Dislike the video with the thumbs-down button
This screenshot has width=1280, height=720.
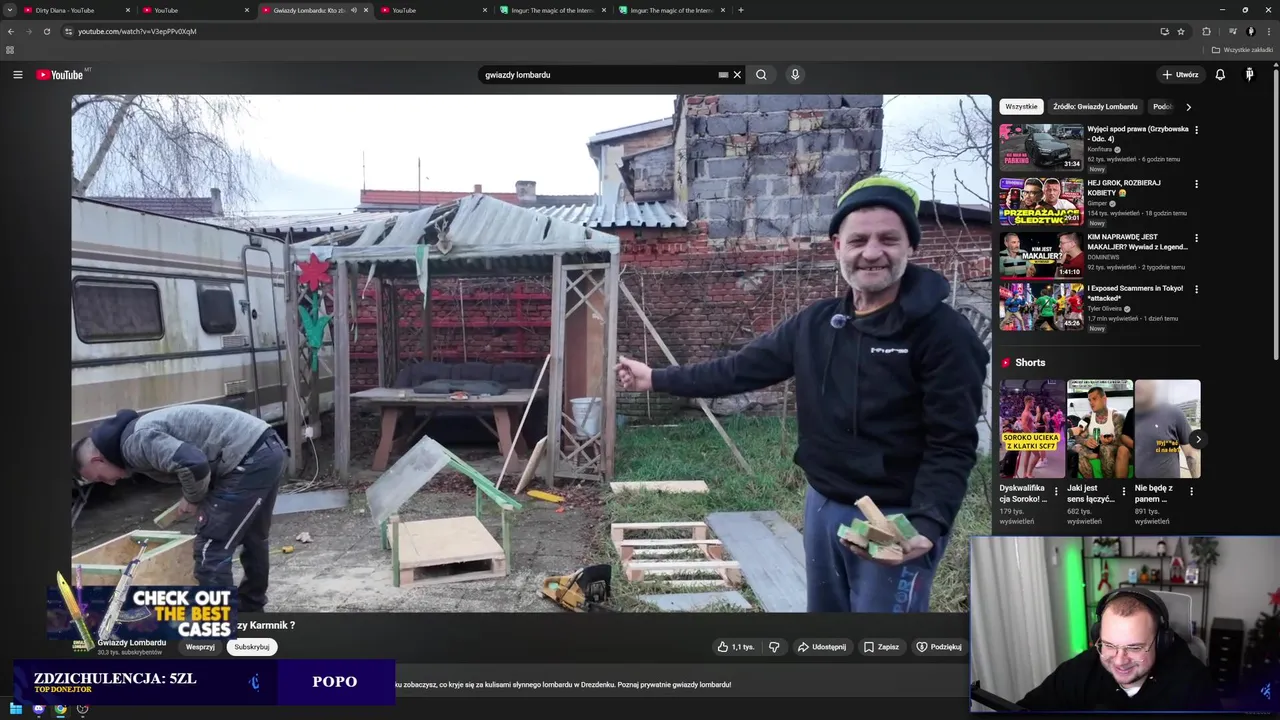pyautogui.click(x=774, y=647)
